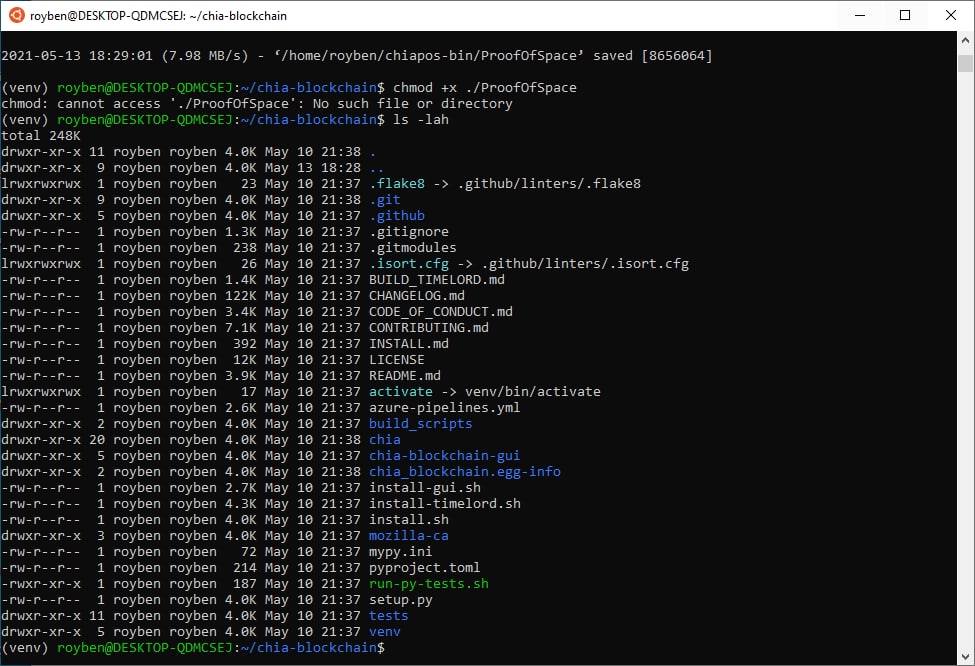Click the 'build_scripts' directory name
Screen dimensions: 975x666
(420, 423)
